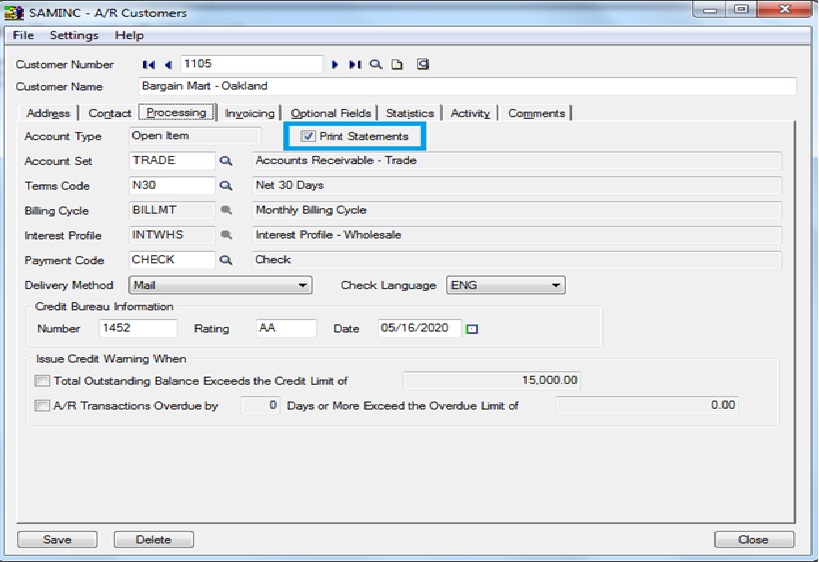The width and height of the screenshot is (819, 562).
Task: Click 'Interest Profile - Wholesale' description
Action: [328, 235]
